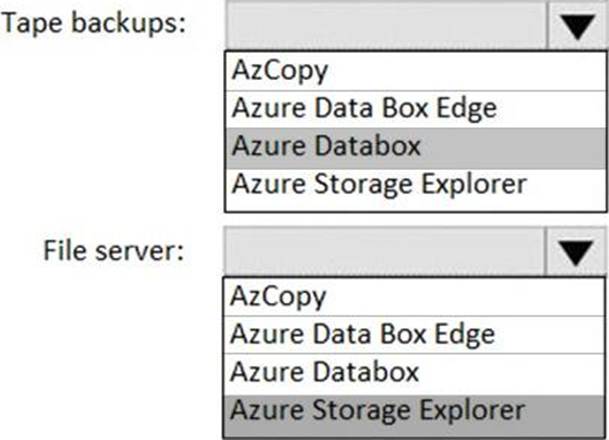Select AzCopy under File server

click(414, 297)
